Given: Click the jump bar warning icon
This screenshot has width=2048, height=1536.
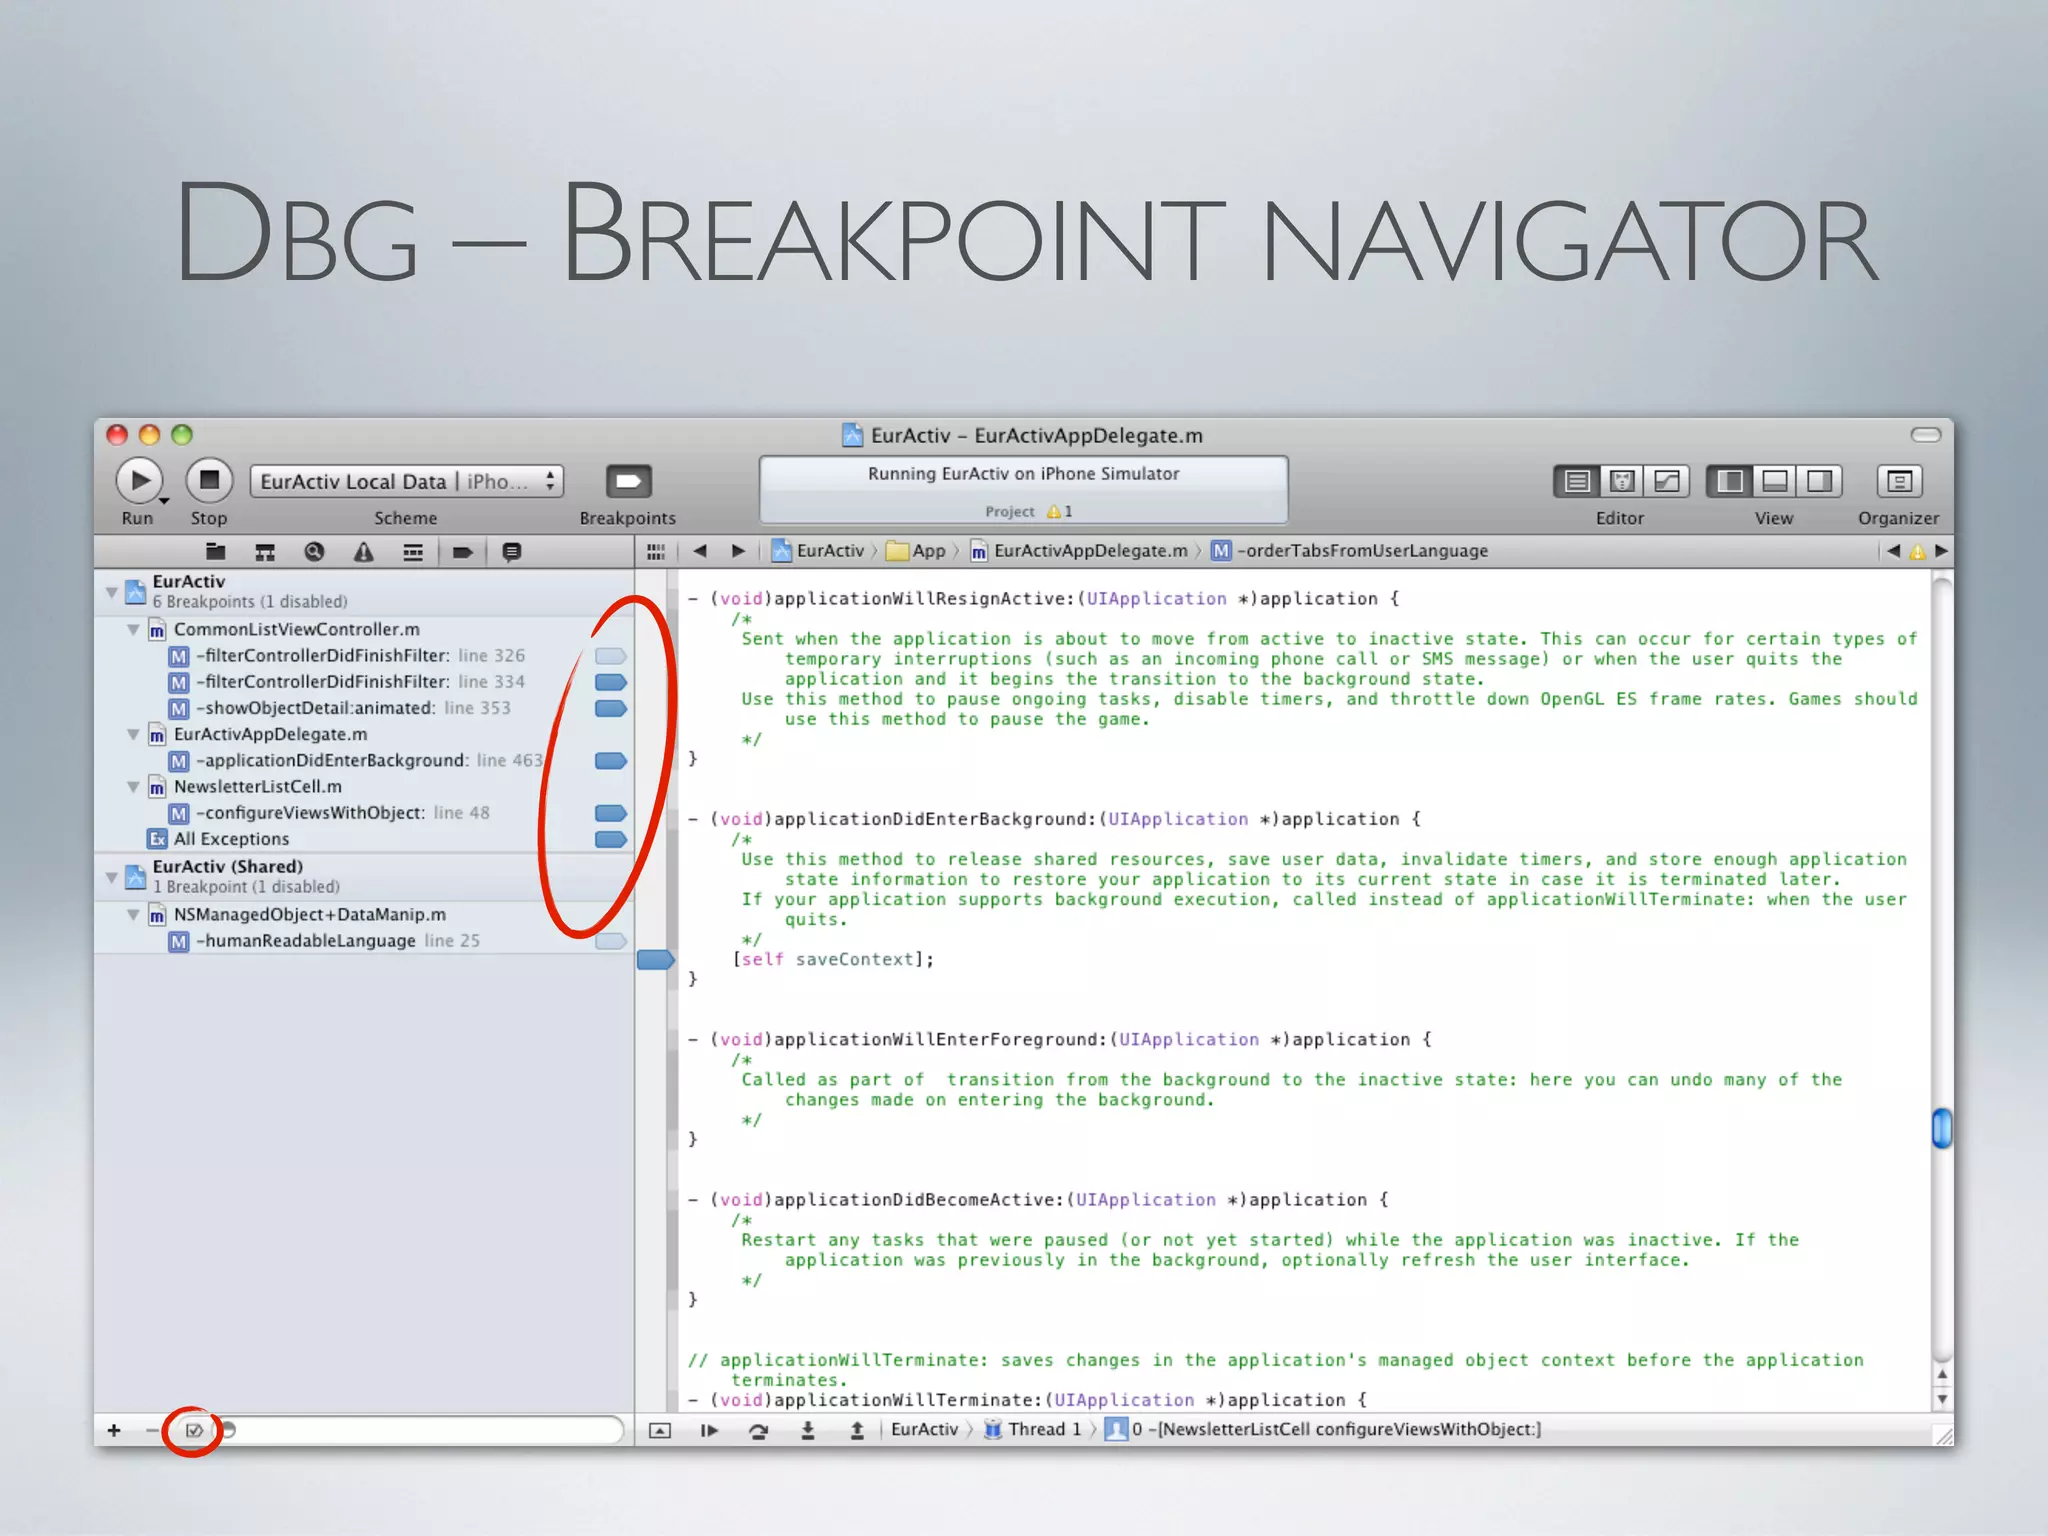Looking at the screenshot, I should pyautogui.click(x=1917, y=552).
